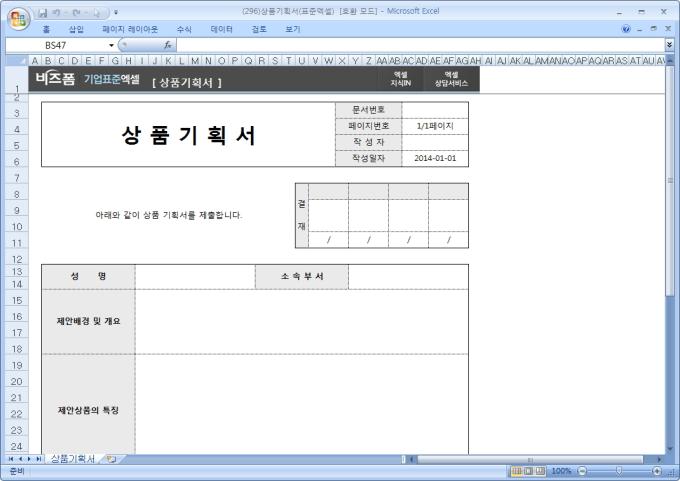
Task: Select the column Z header
Action: coord(368,61)
